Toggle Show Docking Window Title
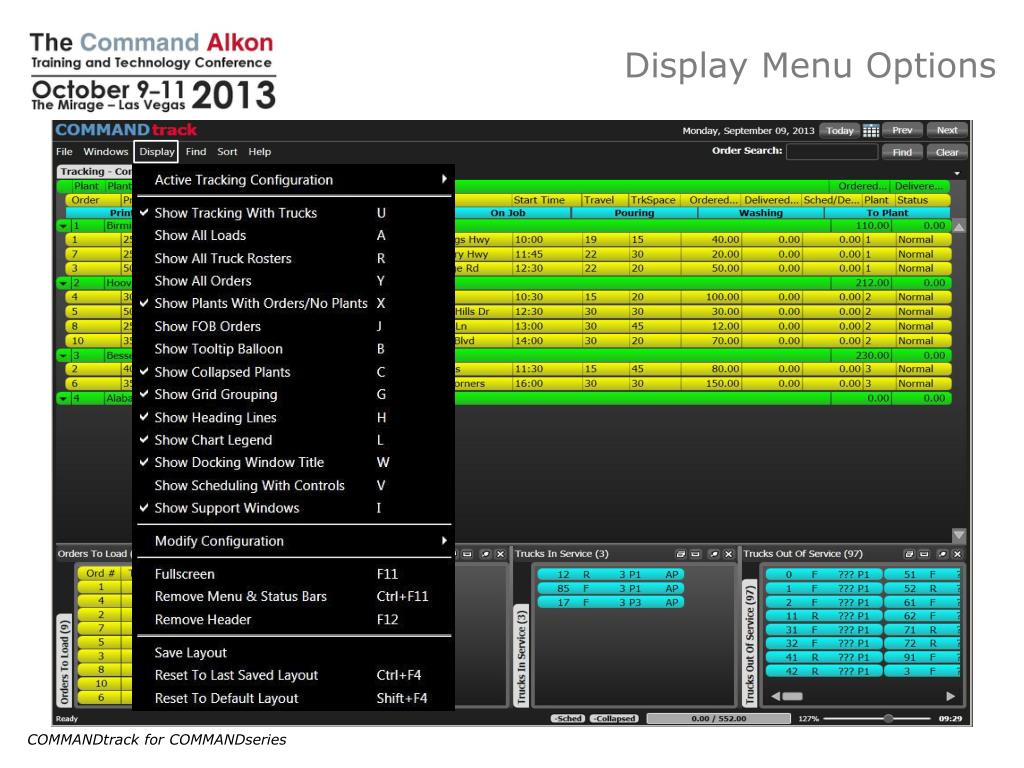The height and width of the screenshot is (768, 1024). [293, 462]
